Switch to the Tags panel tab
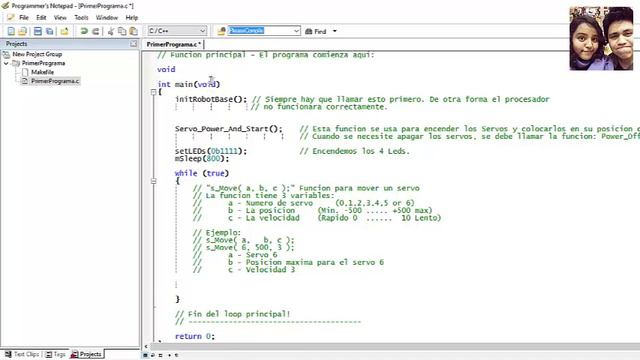640x360 pixels. [56, 354]
